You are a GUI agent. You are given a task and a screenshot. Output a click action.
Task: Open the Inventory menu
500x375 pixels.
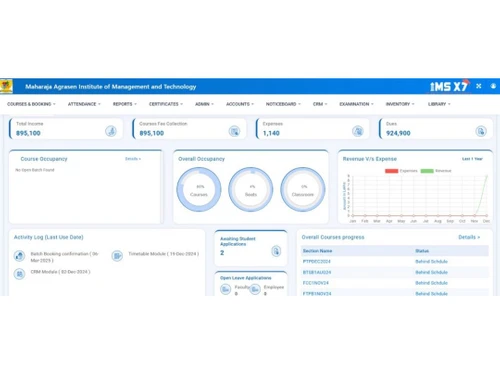[x=400, y=104]
